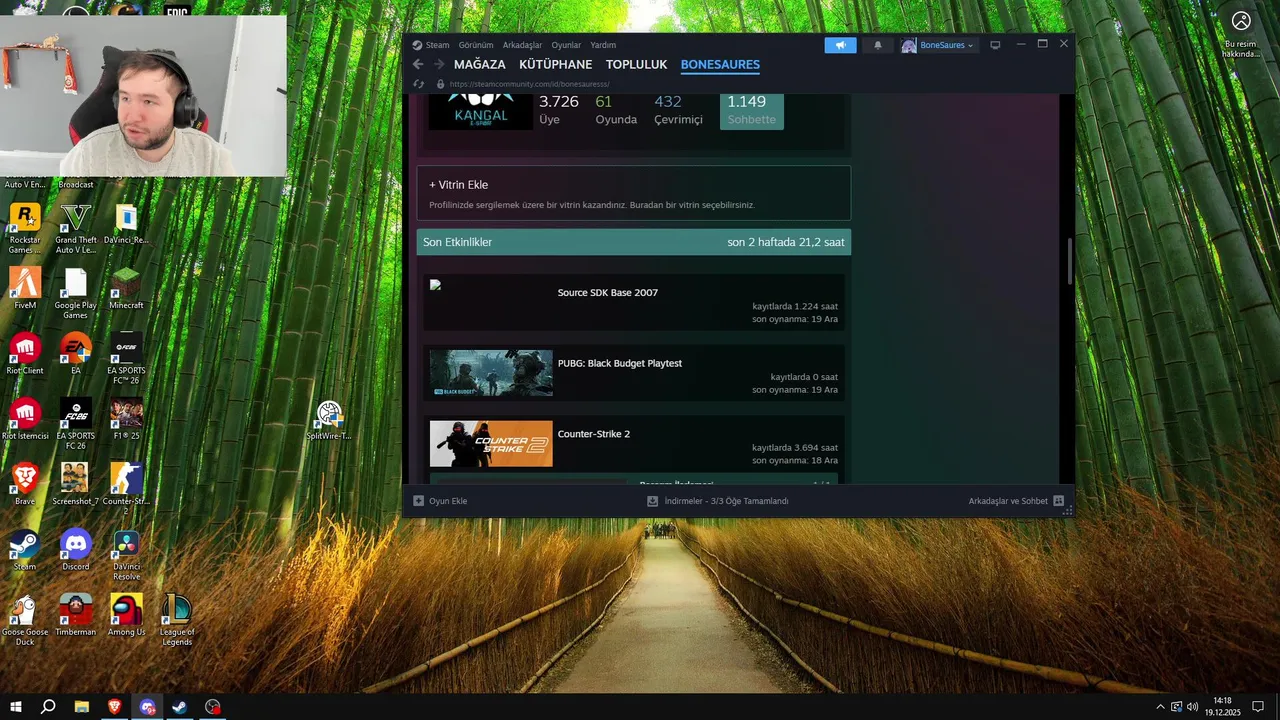Click the Steam page vertical scrollbar thumb
Image resolution: width=1280 pixels, height=720 pixels.
coord(1069,260)
